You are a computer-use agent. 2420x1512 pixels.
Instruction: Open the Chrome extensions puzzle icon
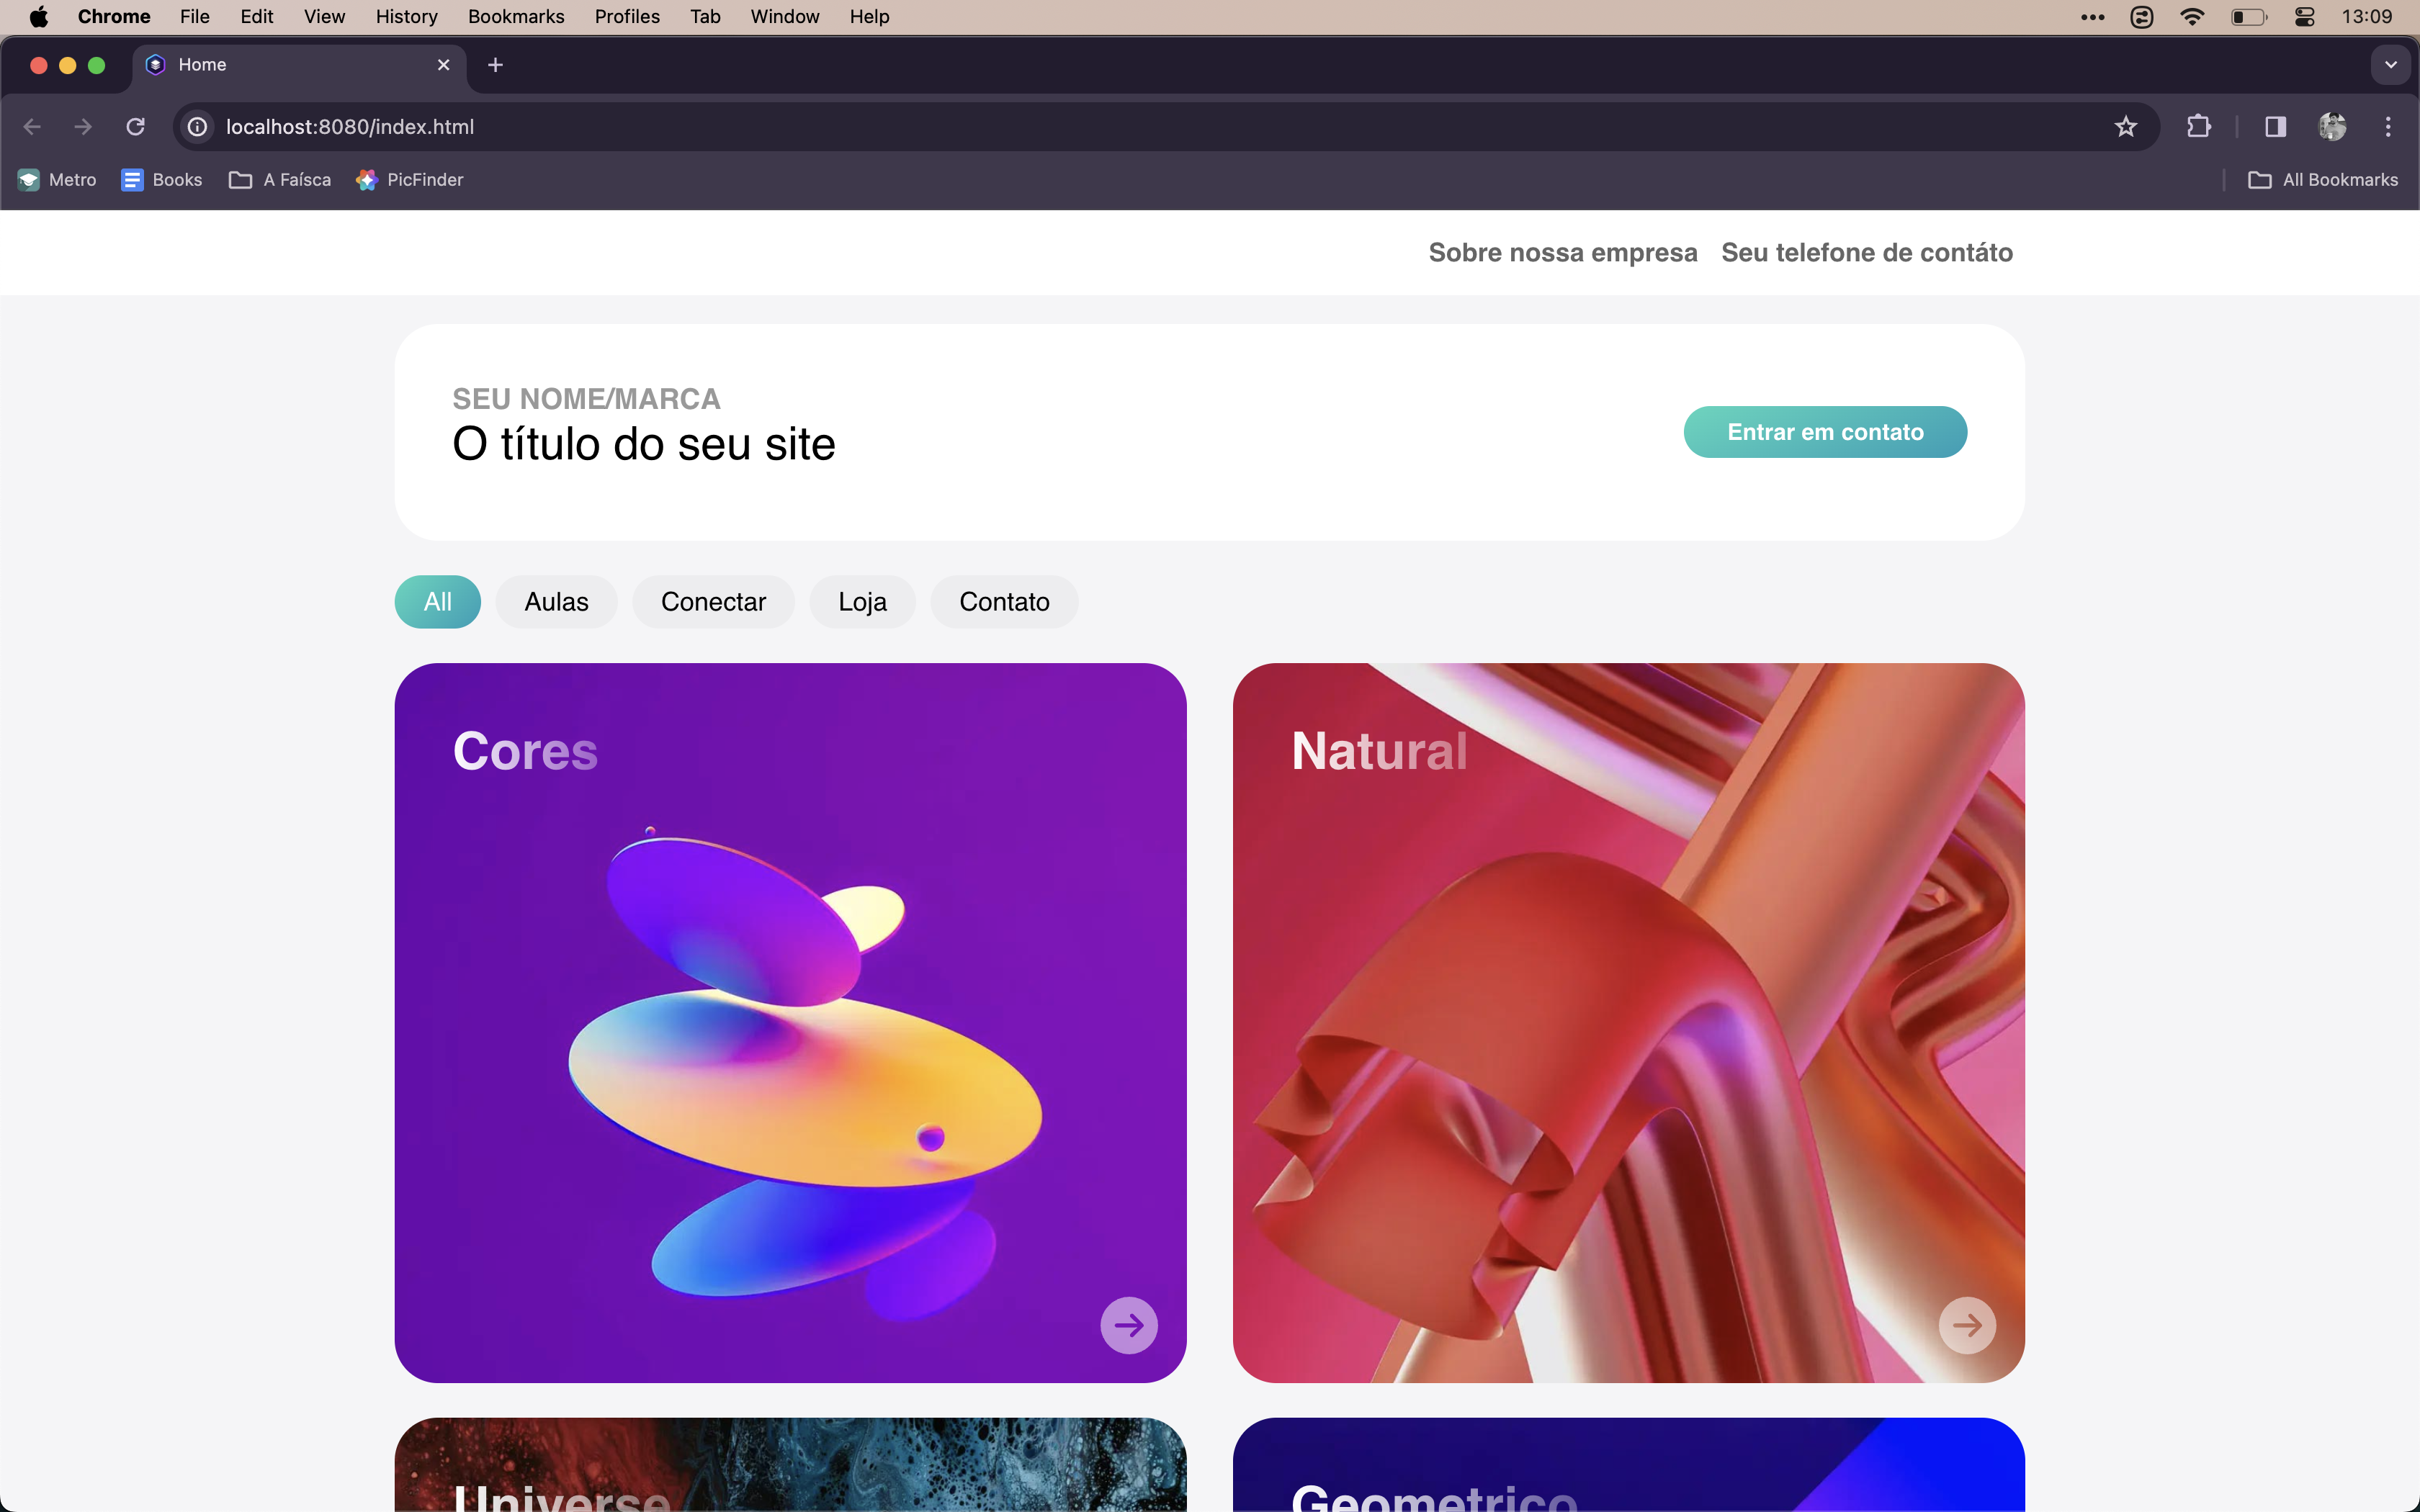coord(2198,126)
